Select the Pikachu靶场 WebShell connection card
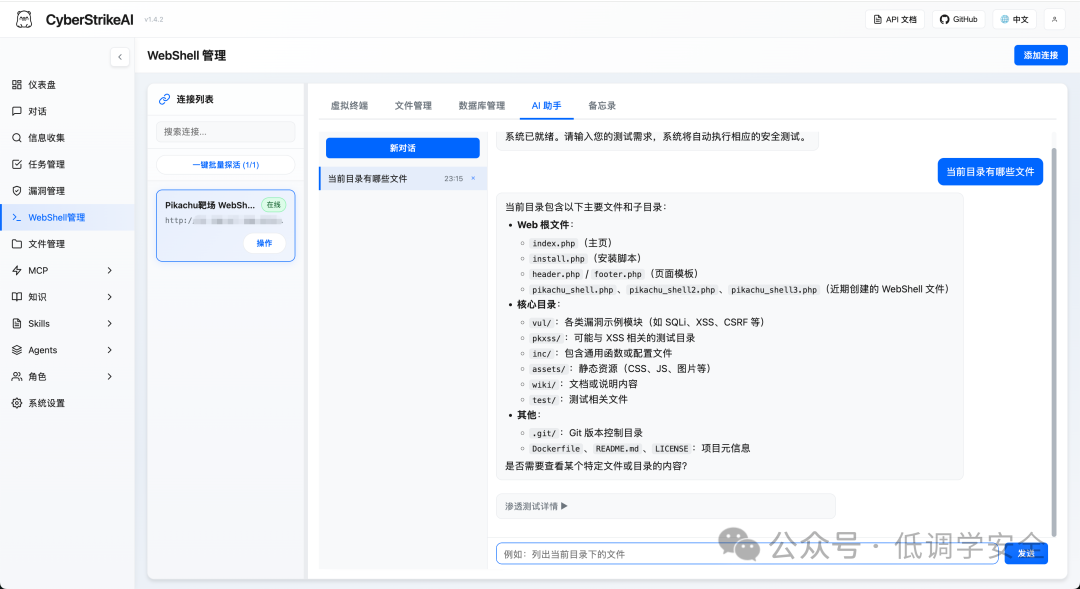The image size is (1080, 589). pyautogui.click(x=226, y=226)
